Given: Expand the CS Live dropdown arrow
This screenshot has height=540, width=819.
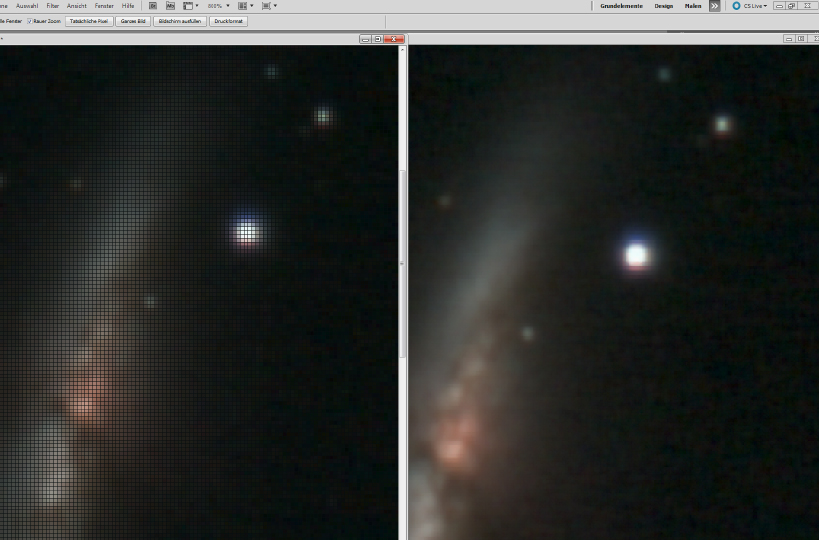Looking at the screenshot, I should click(x=767, y=6).
